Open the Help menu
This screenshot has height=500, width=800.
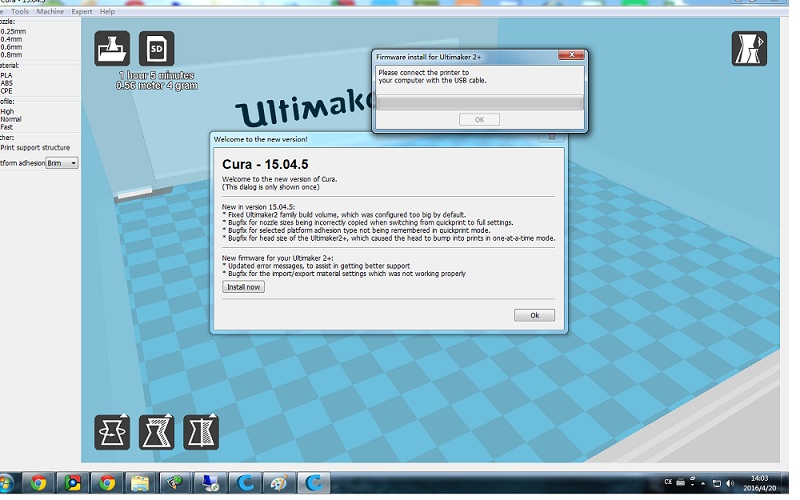point(107,11)
